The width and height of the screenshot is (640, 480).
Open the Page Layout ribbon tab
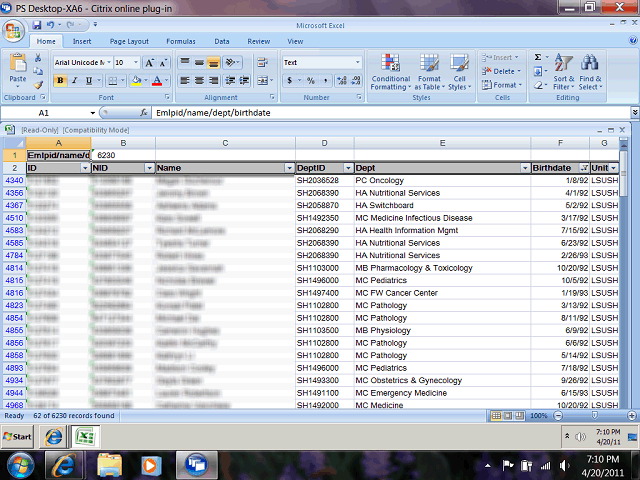coord(129,41)
